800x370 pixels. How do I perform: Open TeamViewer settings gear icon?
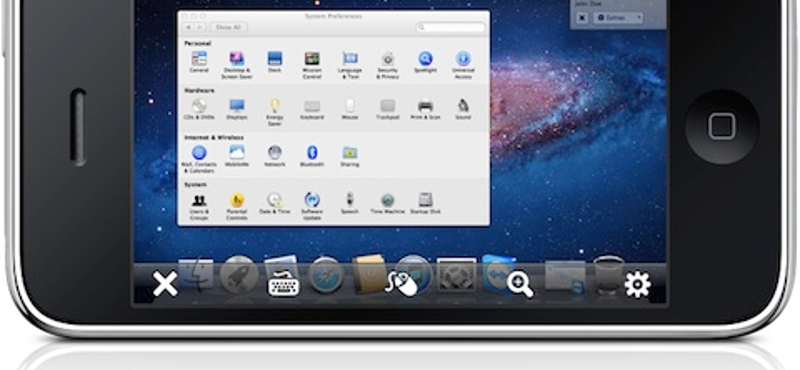click(638, 284)
